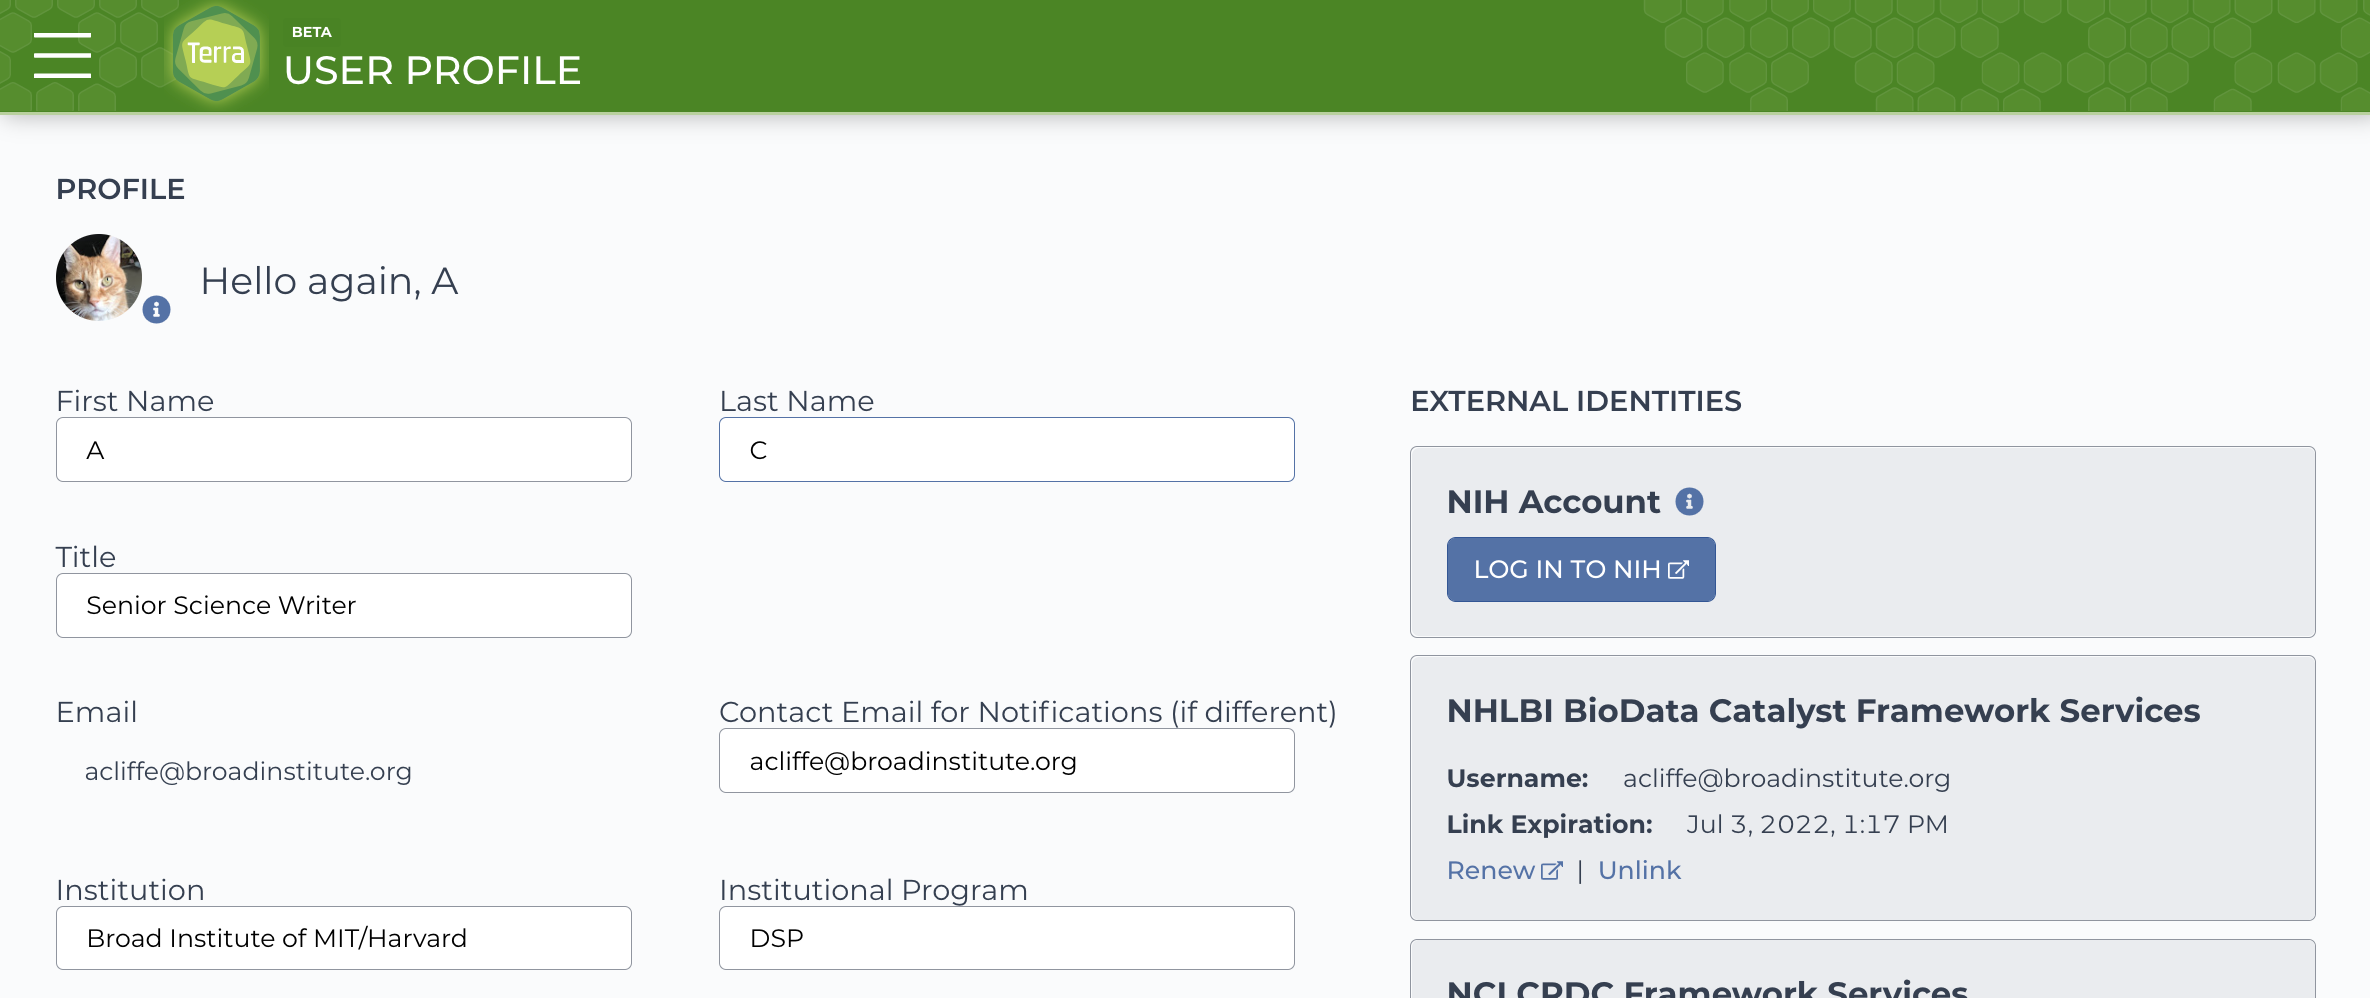The image size is (2370, 998).
Task: Click the Contact Email for Notifications field
Action: click(1007, 761)
